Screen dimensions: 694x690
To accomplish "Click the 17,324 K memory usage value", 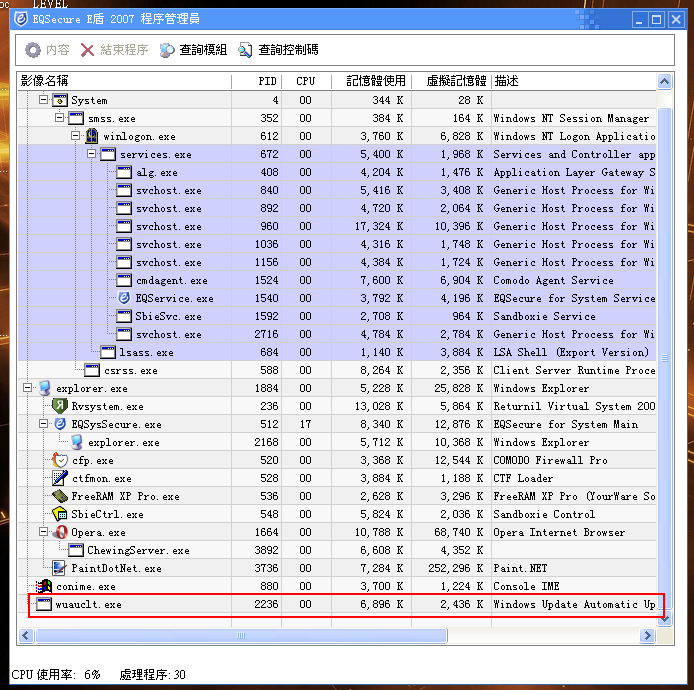I will 379,226.
